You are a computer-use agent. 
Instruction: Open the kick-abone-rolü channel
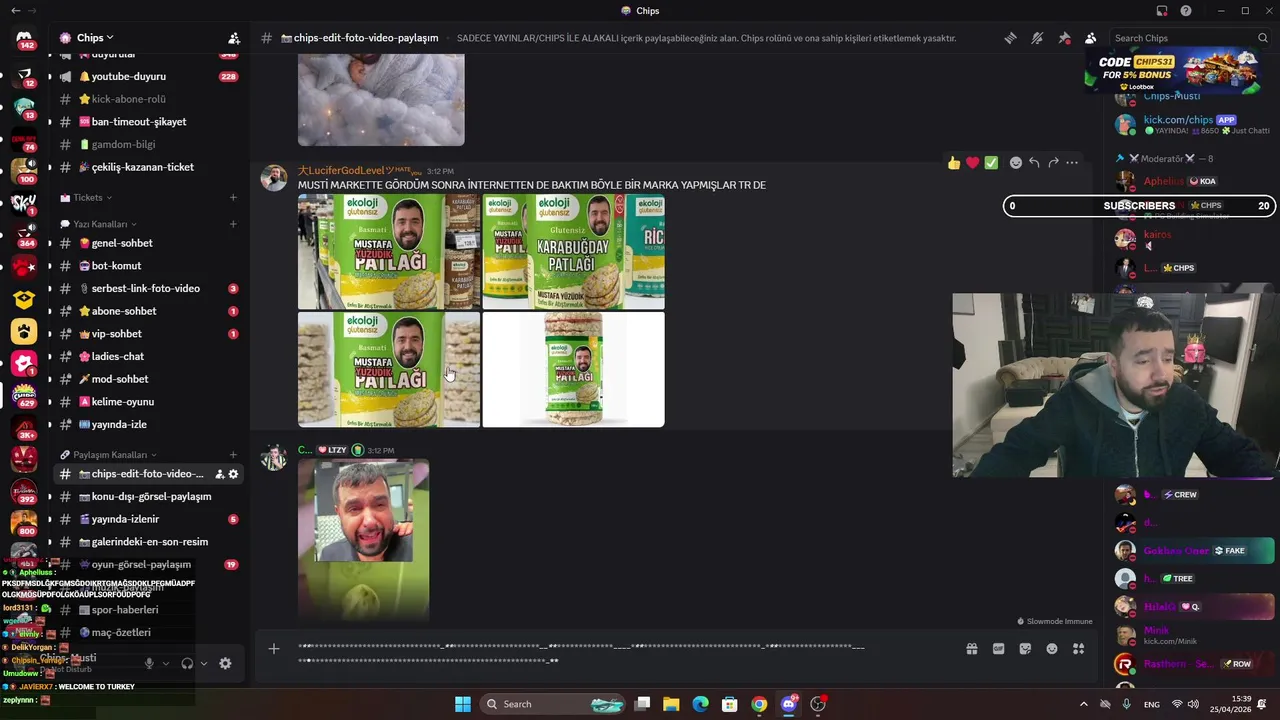[148, 99]
